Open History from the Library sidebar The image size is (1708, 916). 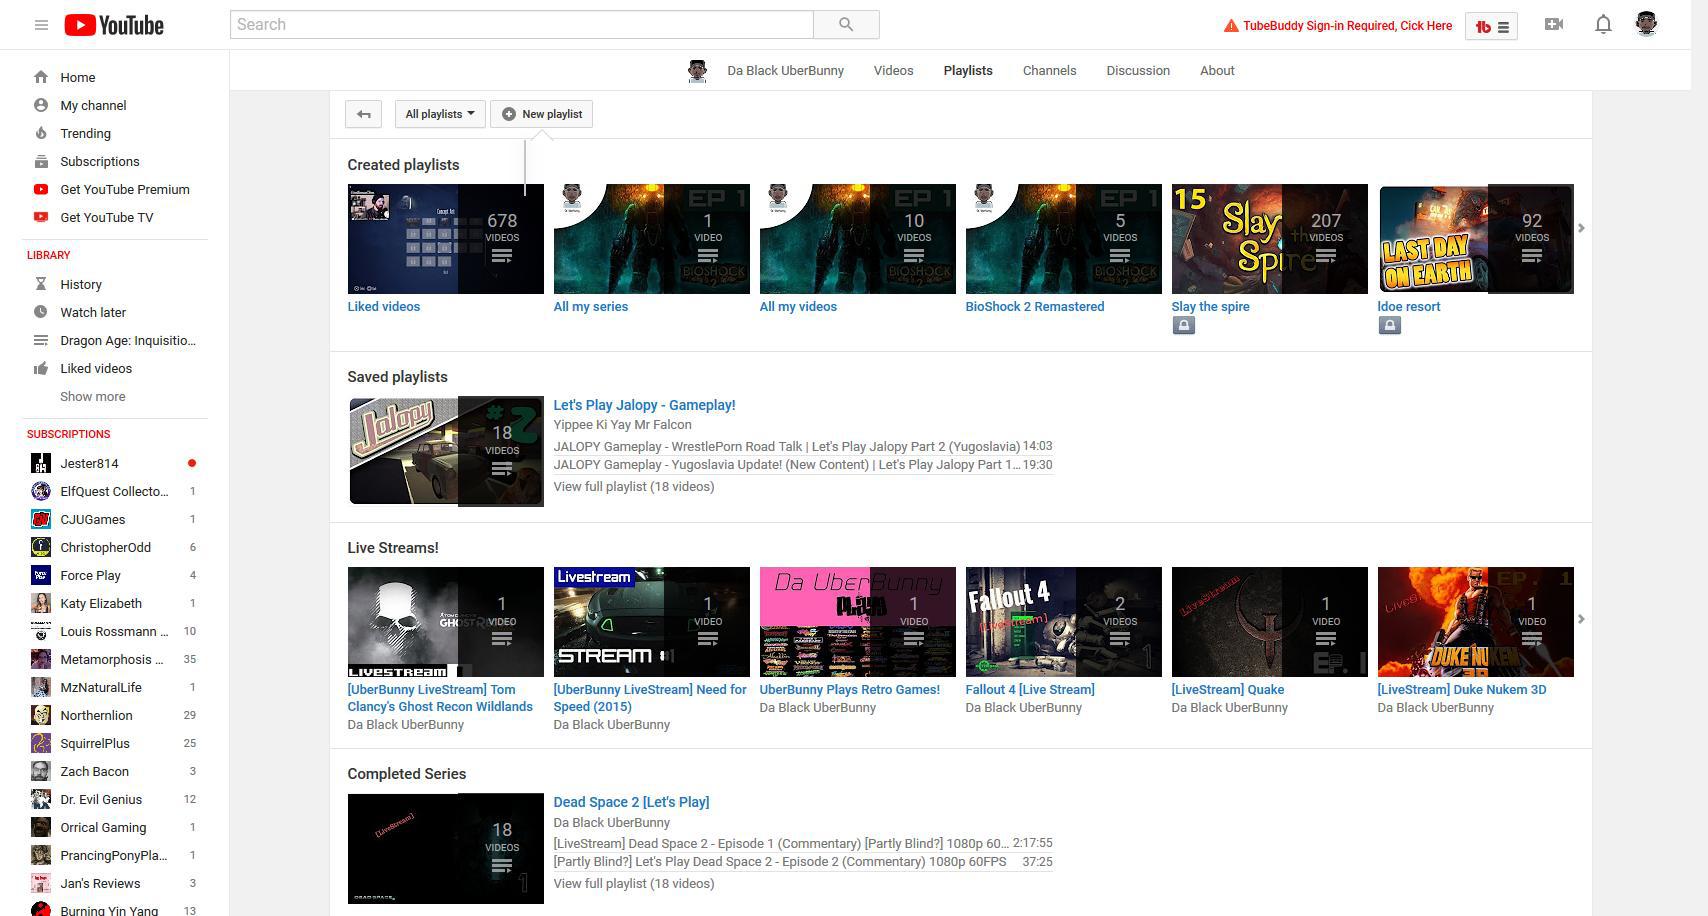(x=81, y=284)
